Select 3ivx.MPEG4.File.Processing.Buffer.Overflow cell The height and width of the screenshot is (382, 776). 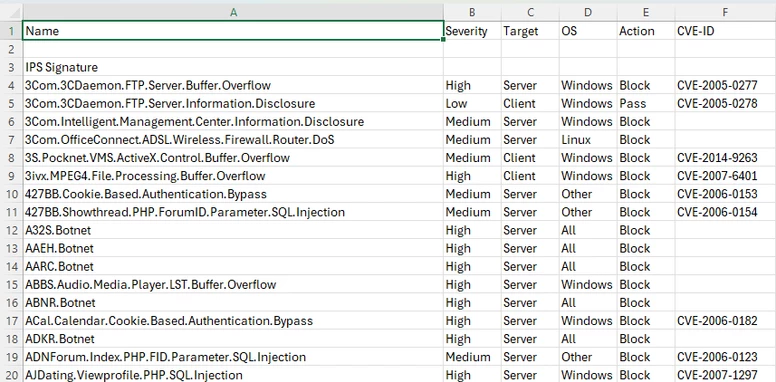[233, 176]
